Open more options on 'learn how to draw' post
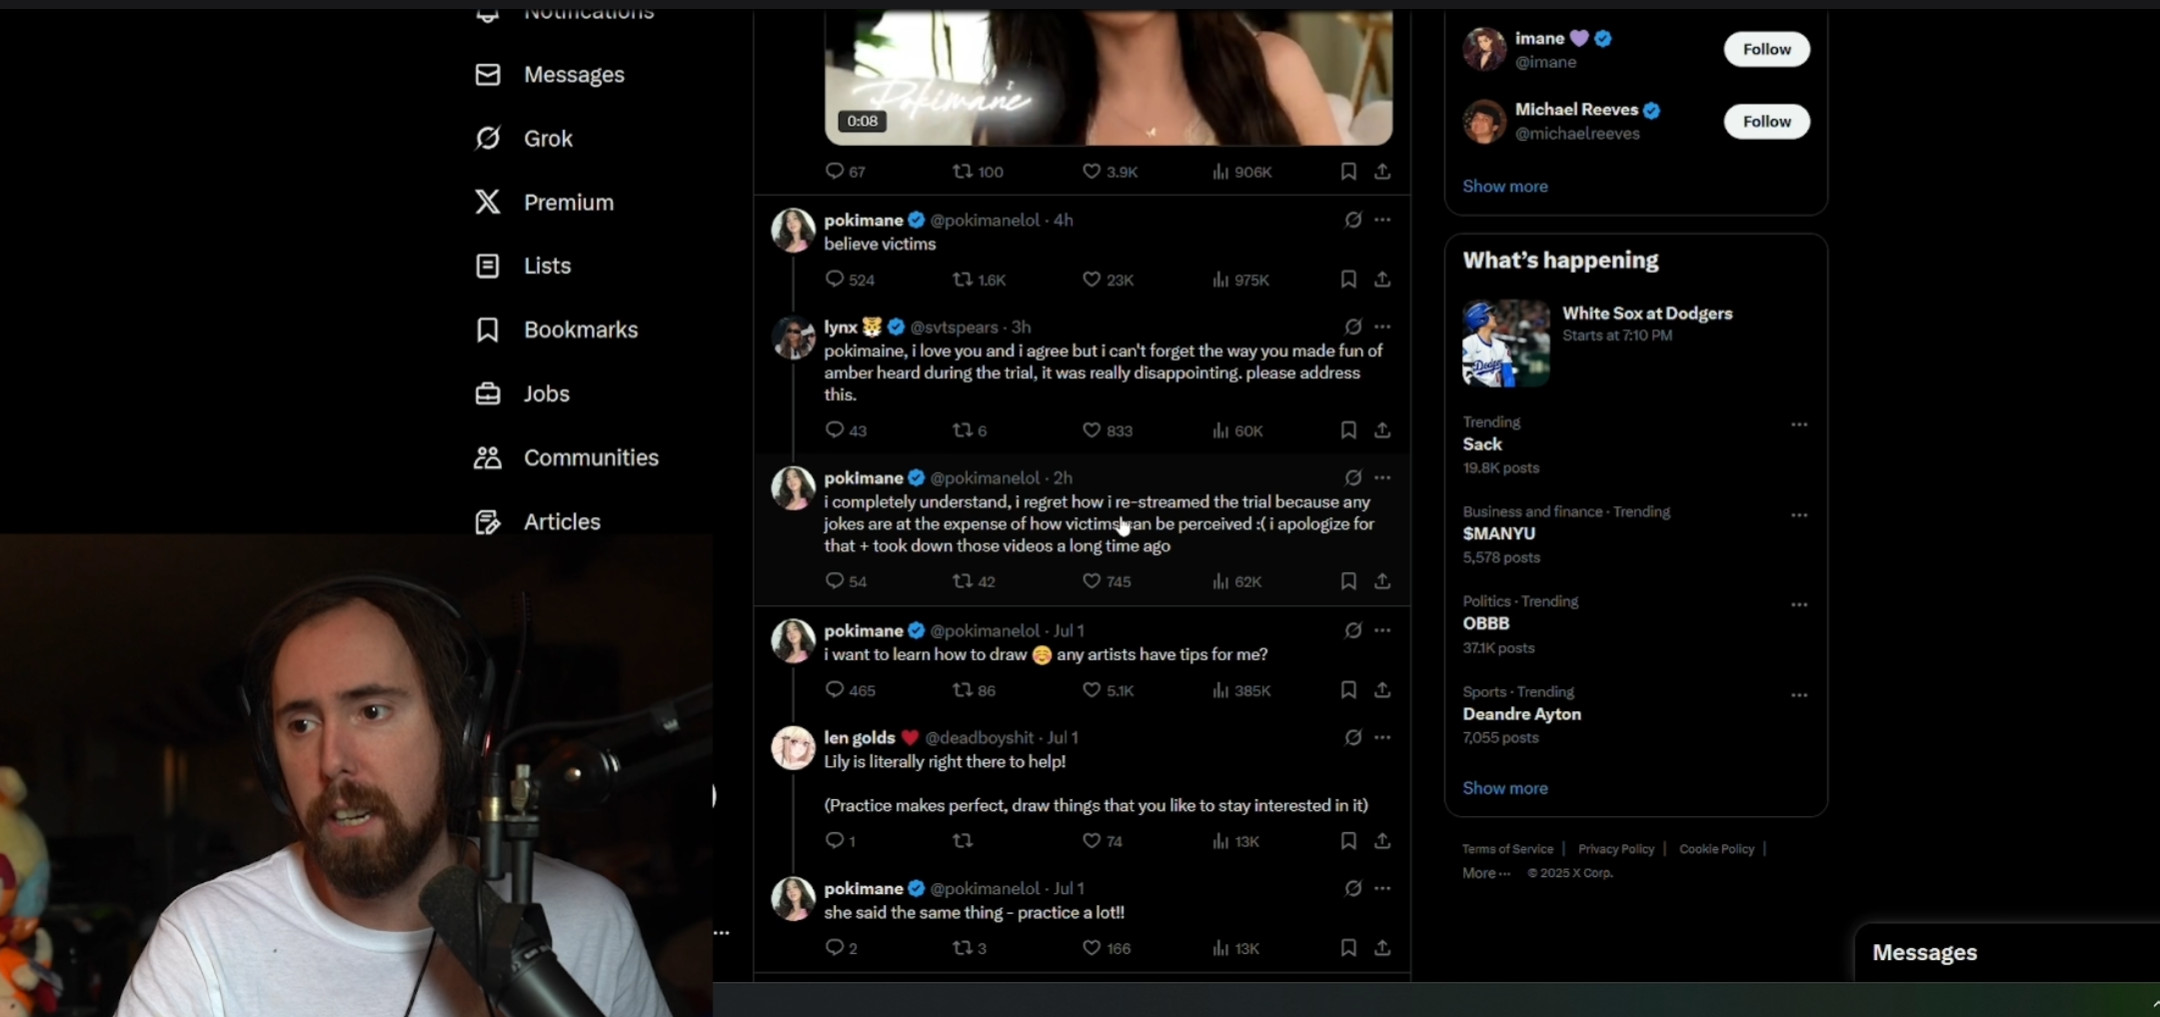Image resolution: width=2160 pixels, height=1017 pixels. (x=1382, y=631)
